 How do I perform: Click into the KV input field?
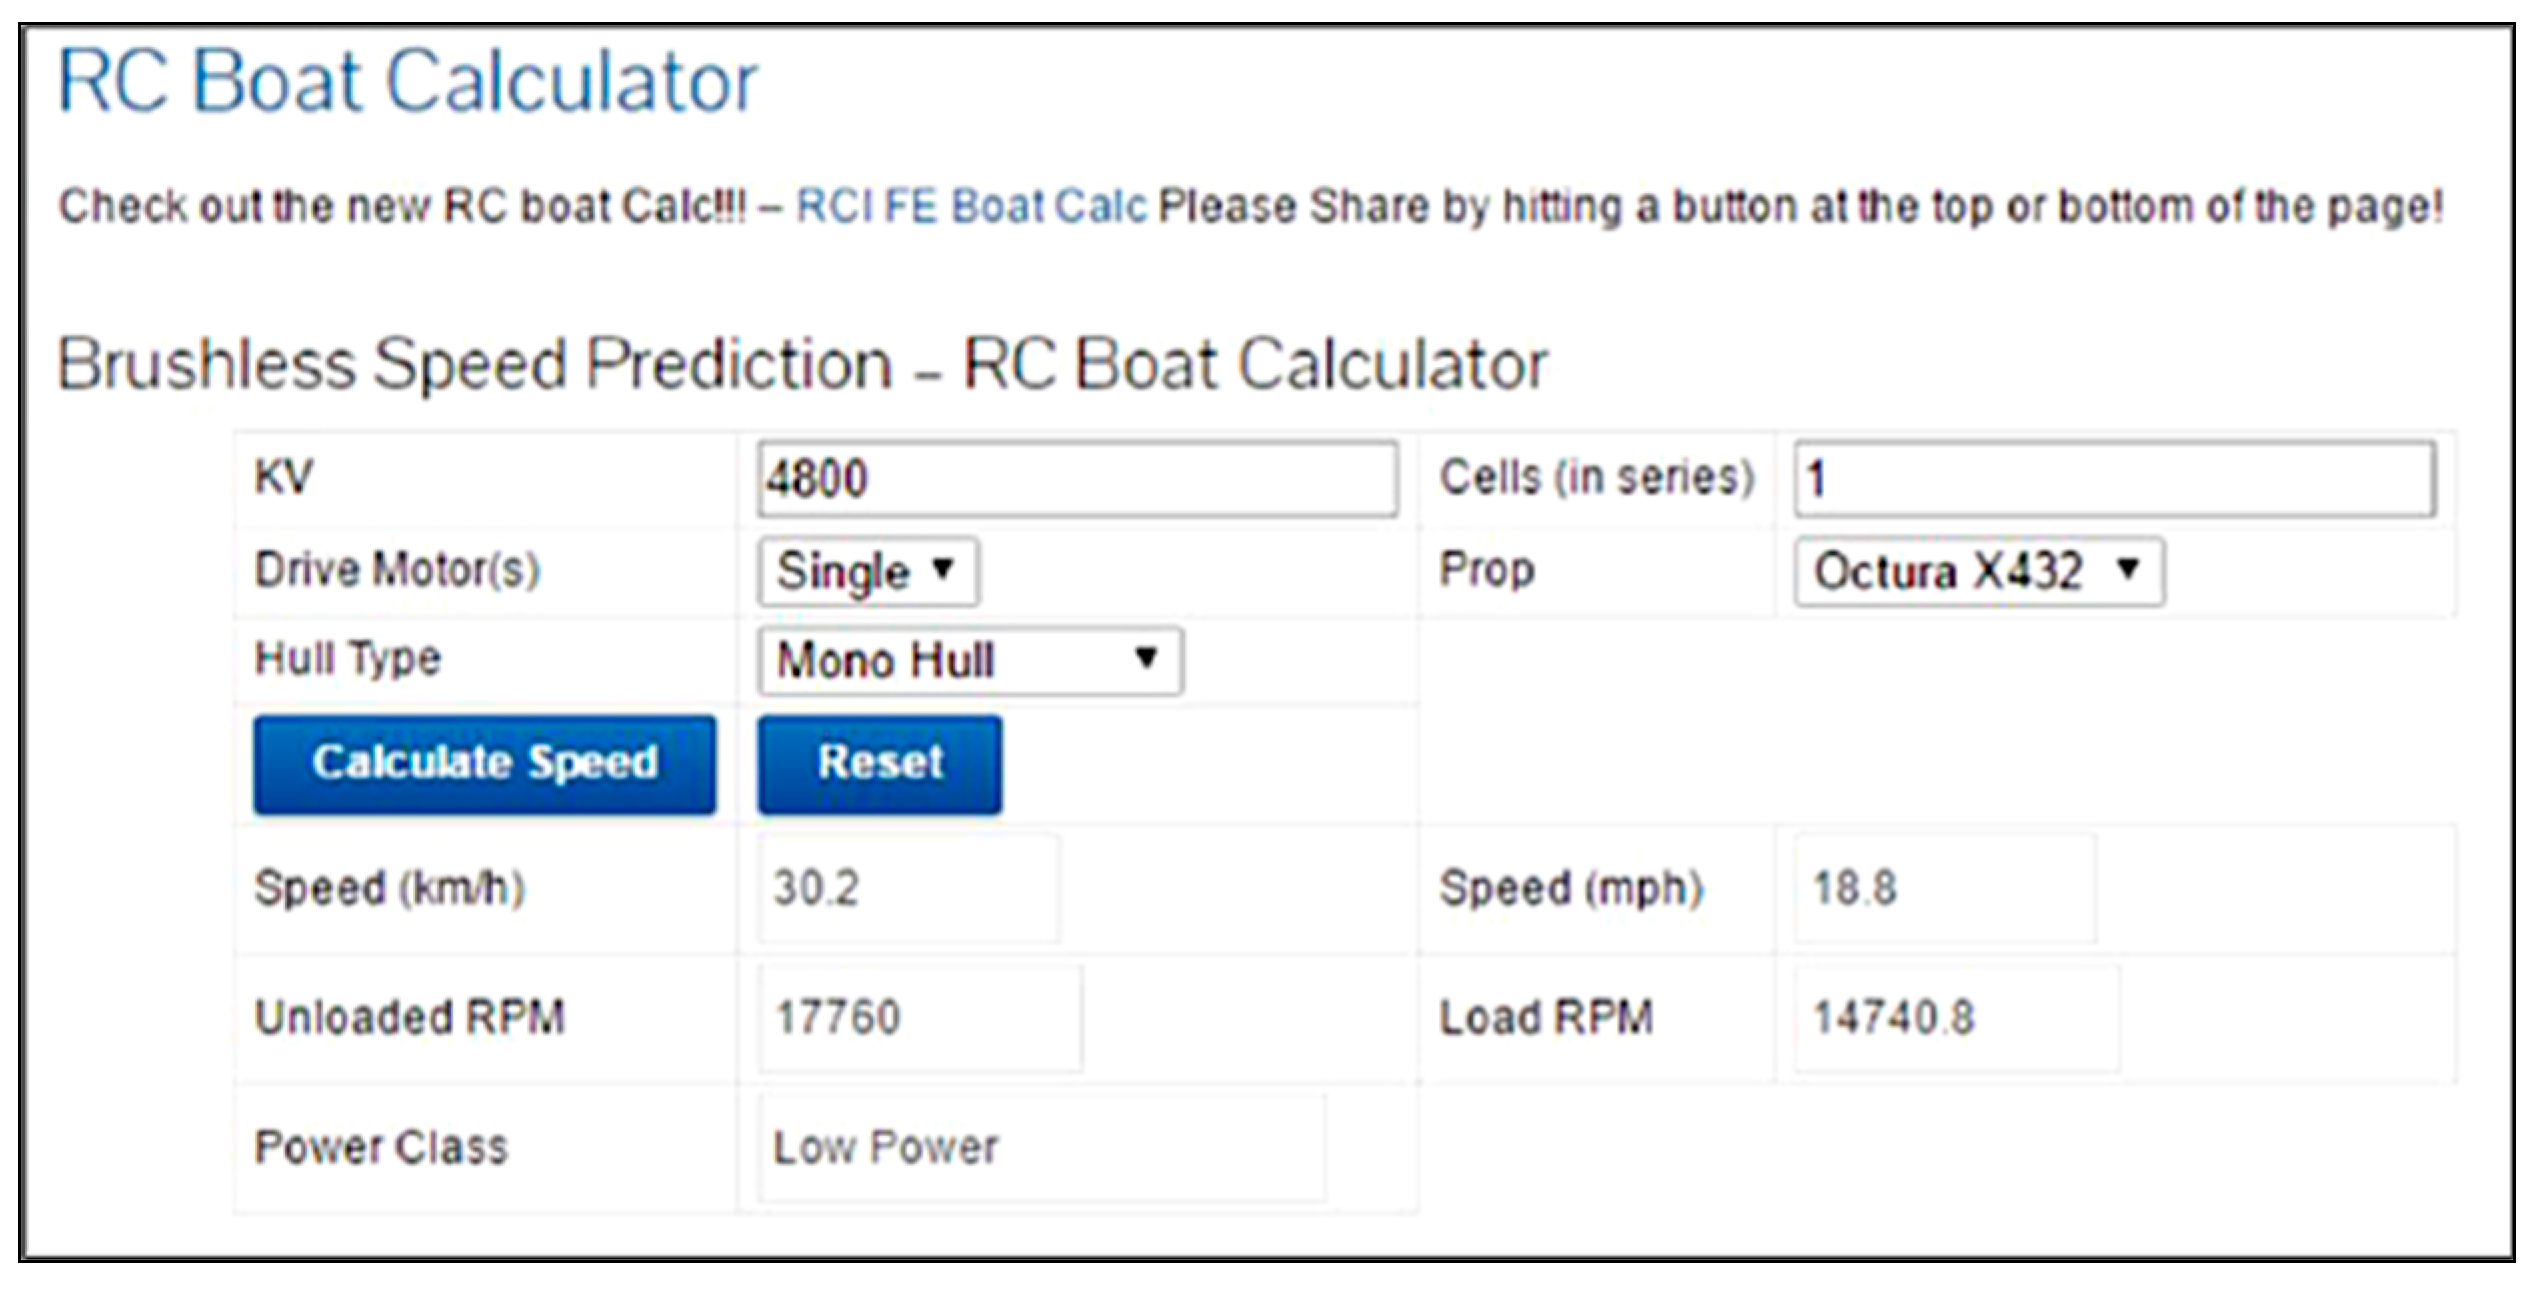point(1076,479)
